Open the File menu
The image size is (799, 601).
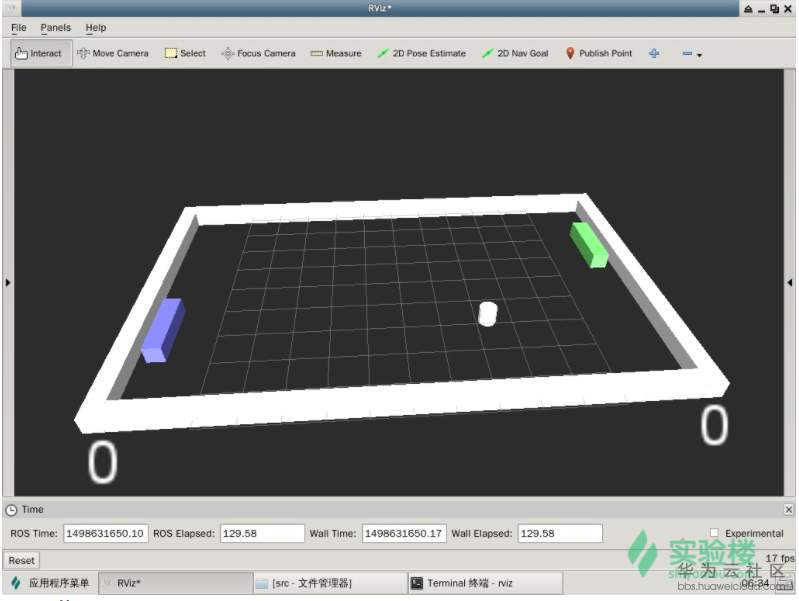18,28
